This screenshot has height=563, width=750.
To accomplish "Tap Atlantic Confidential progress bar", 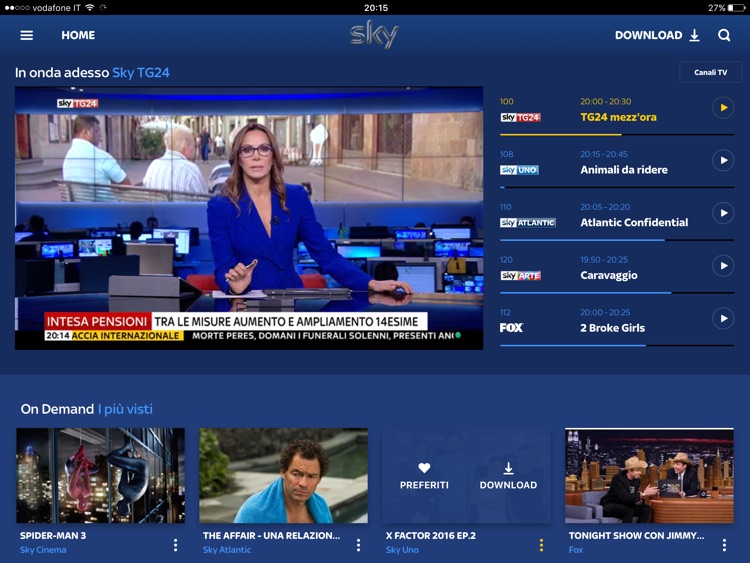I will point(617,240).
